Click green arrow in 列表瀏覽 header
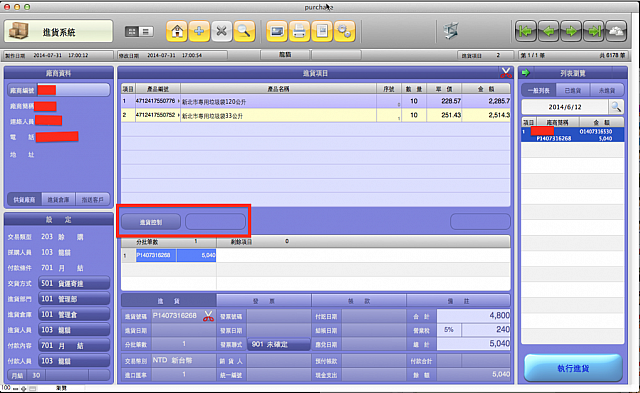640x393 pixels. (526, 73)
